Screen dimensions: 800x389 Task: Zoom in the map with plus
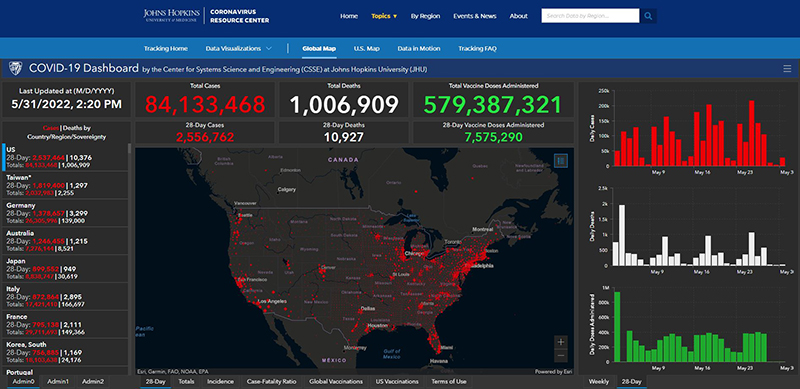point(561,342)
